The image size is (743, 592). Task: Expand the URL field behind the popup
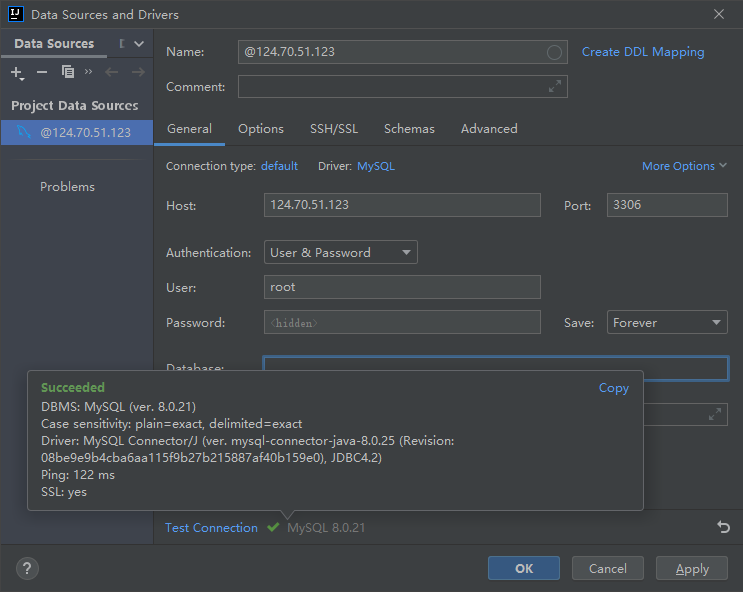715,414
